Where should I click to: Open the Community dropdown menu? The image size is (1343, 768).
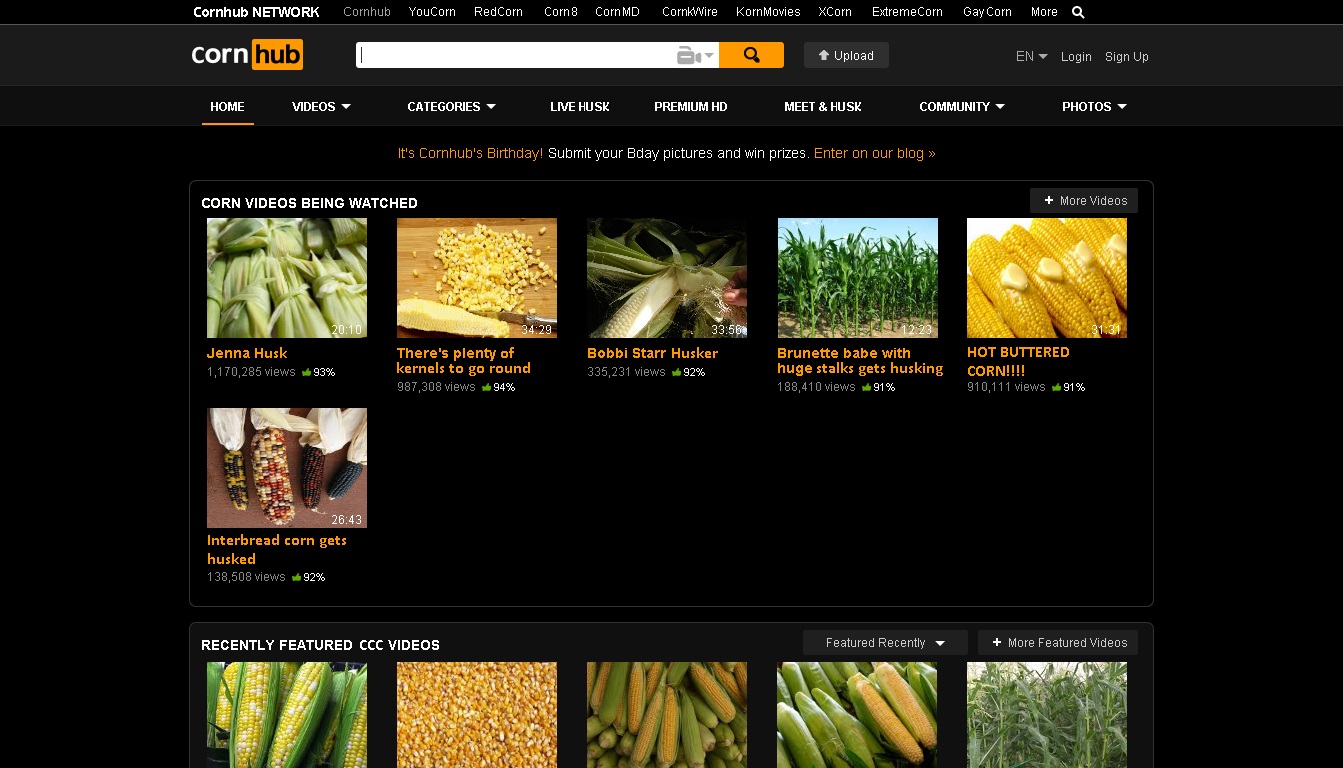coord(962,107)
